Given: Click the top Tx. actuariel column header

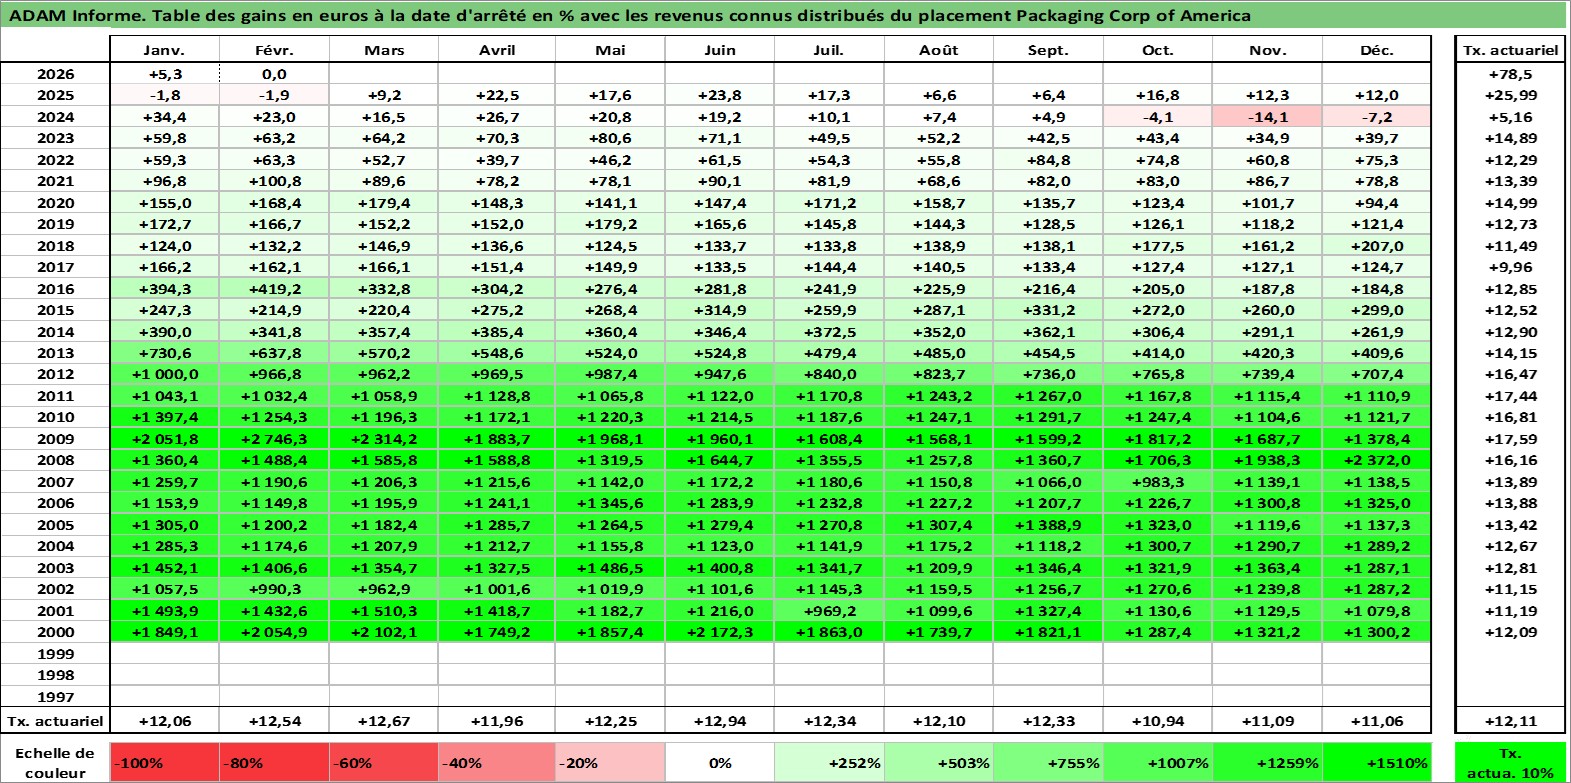Looking at the screenshot, I should click(1510, 50).
